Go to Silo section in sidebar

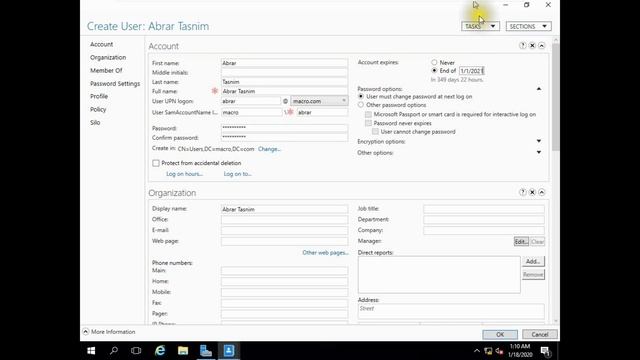point(95,122)
